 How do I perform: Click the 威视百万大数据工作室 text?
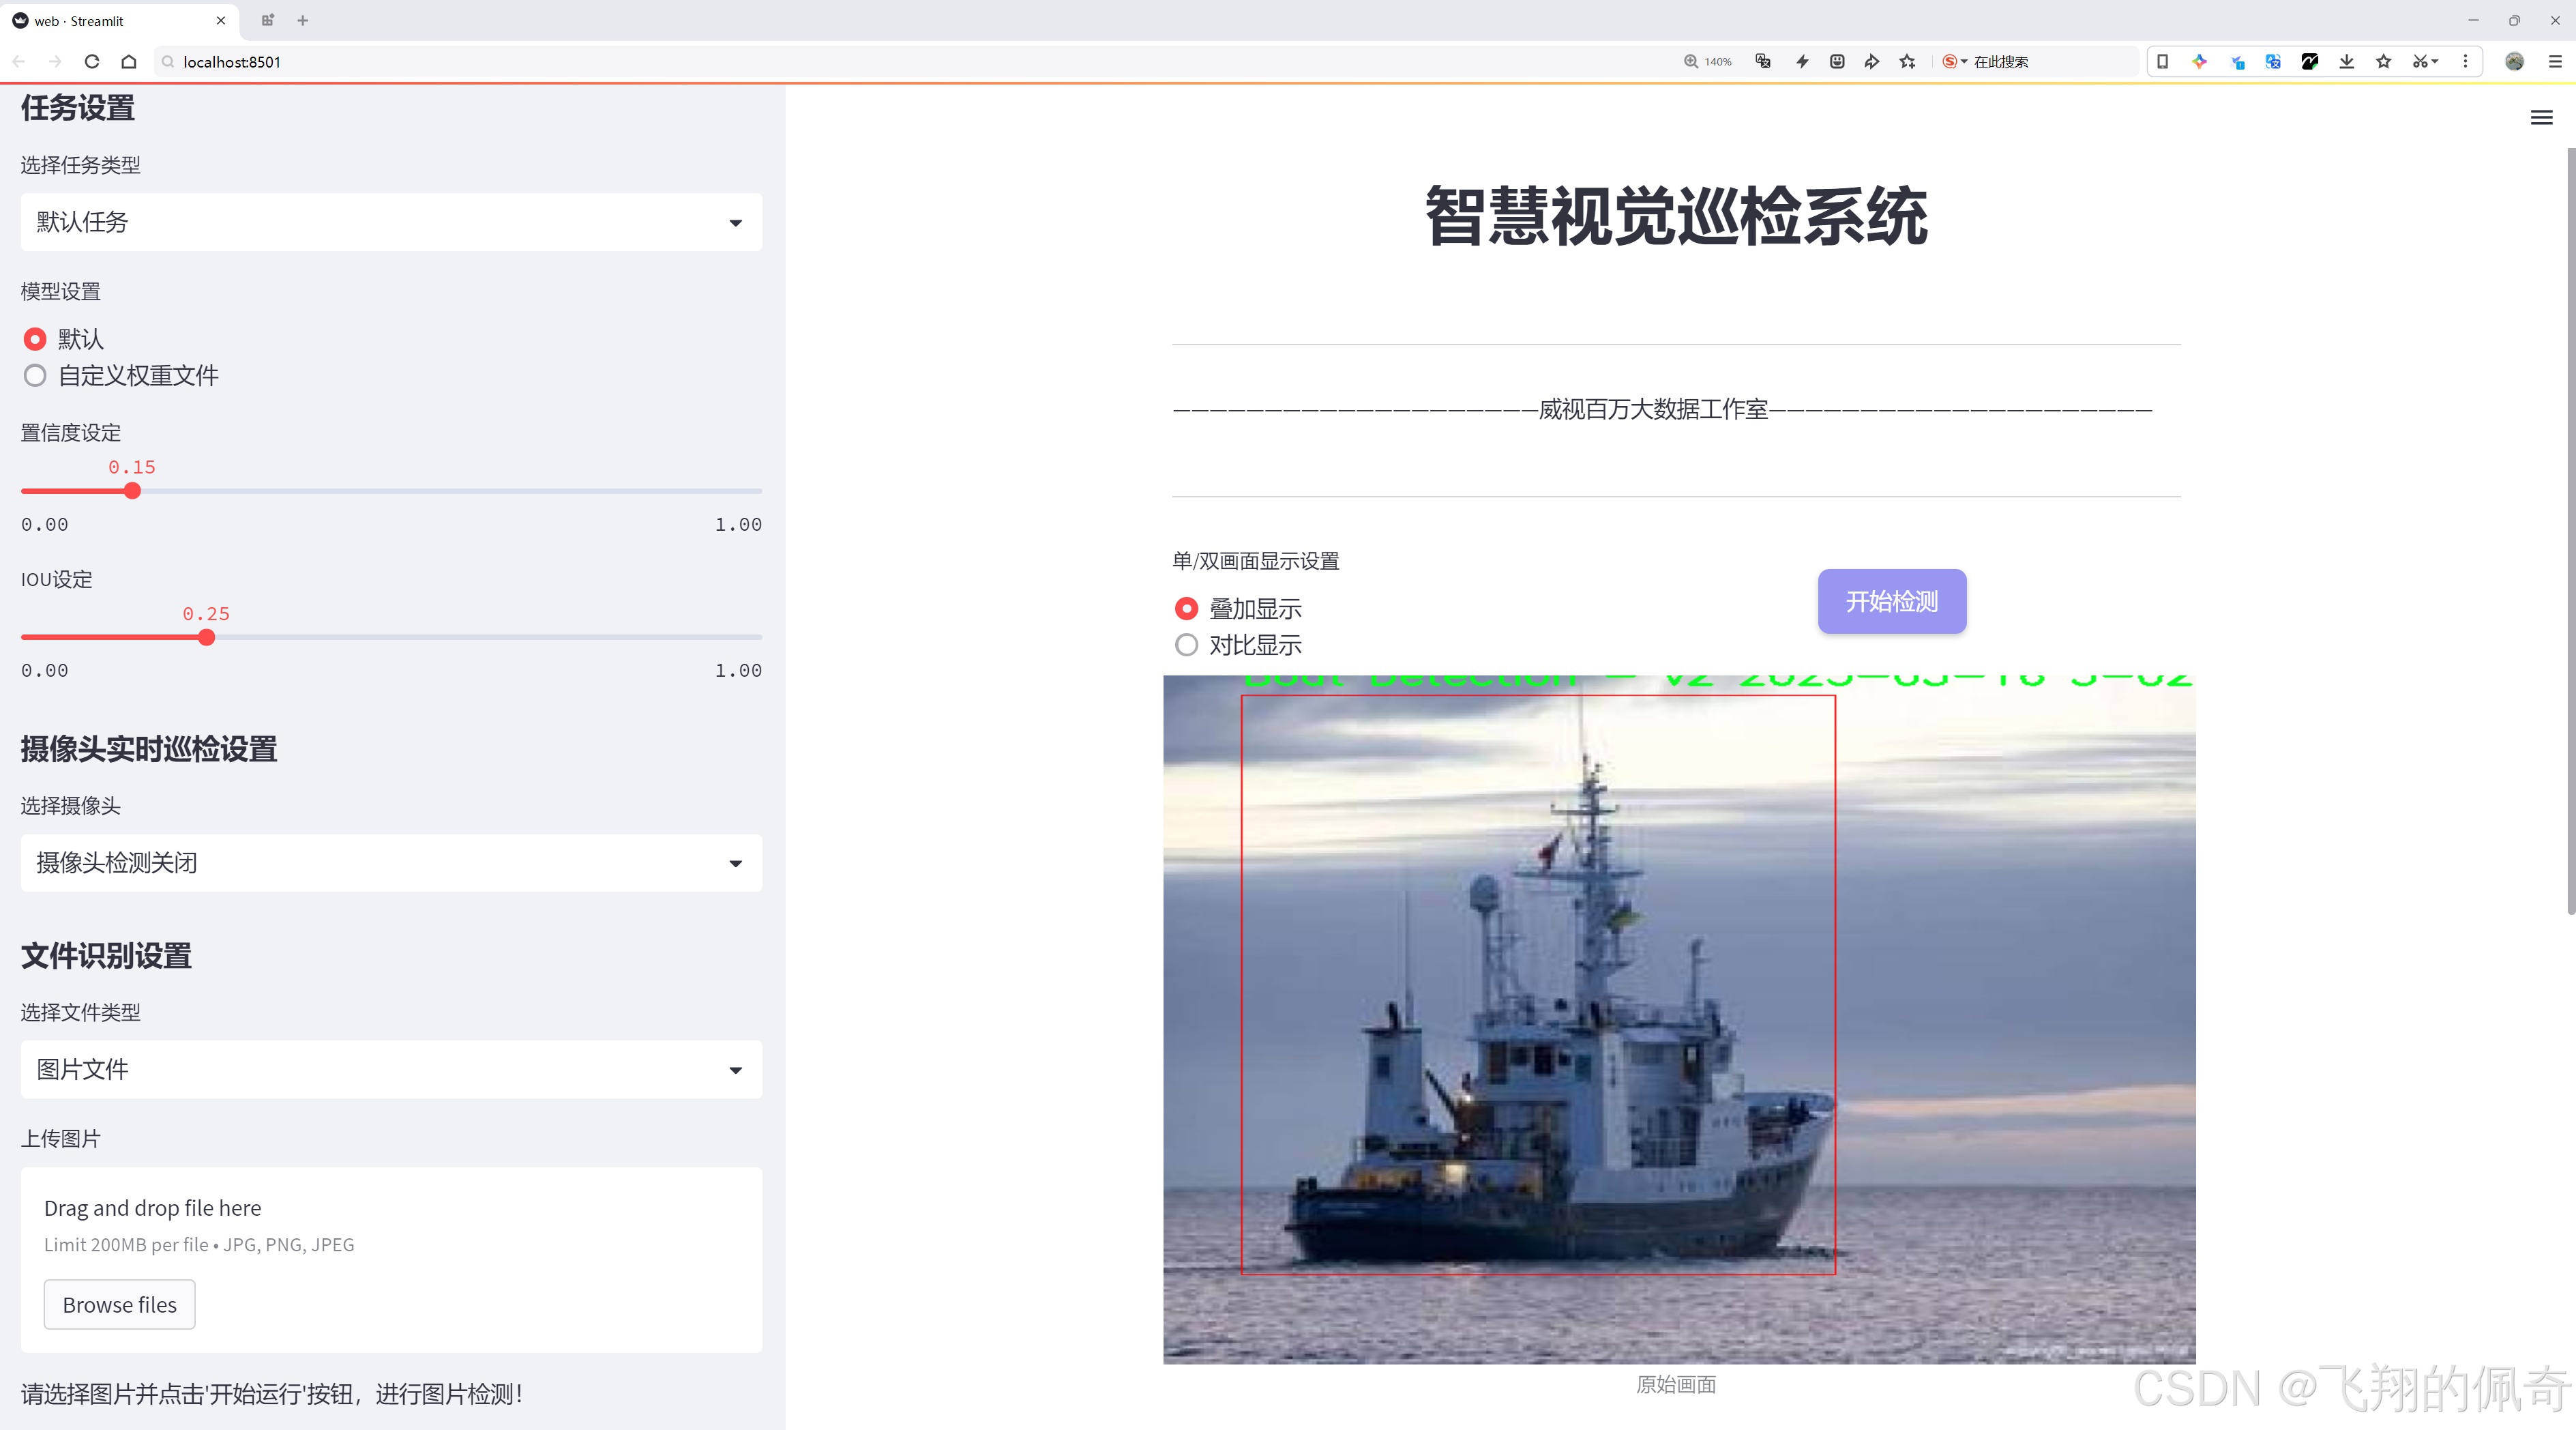coord(1653,409)
